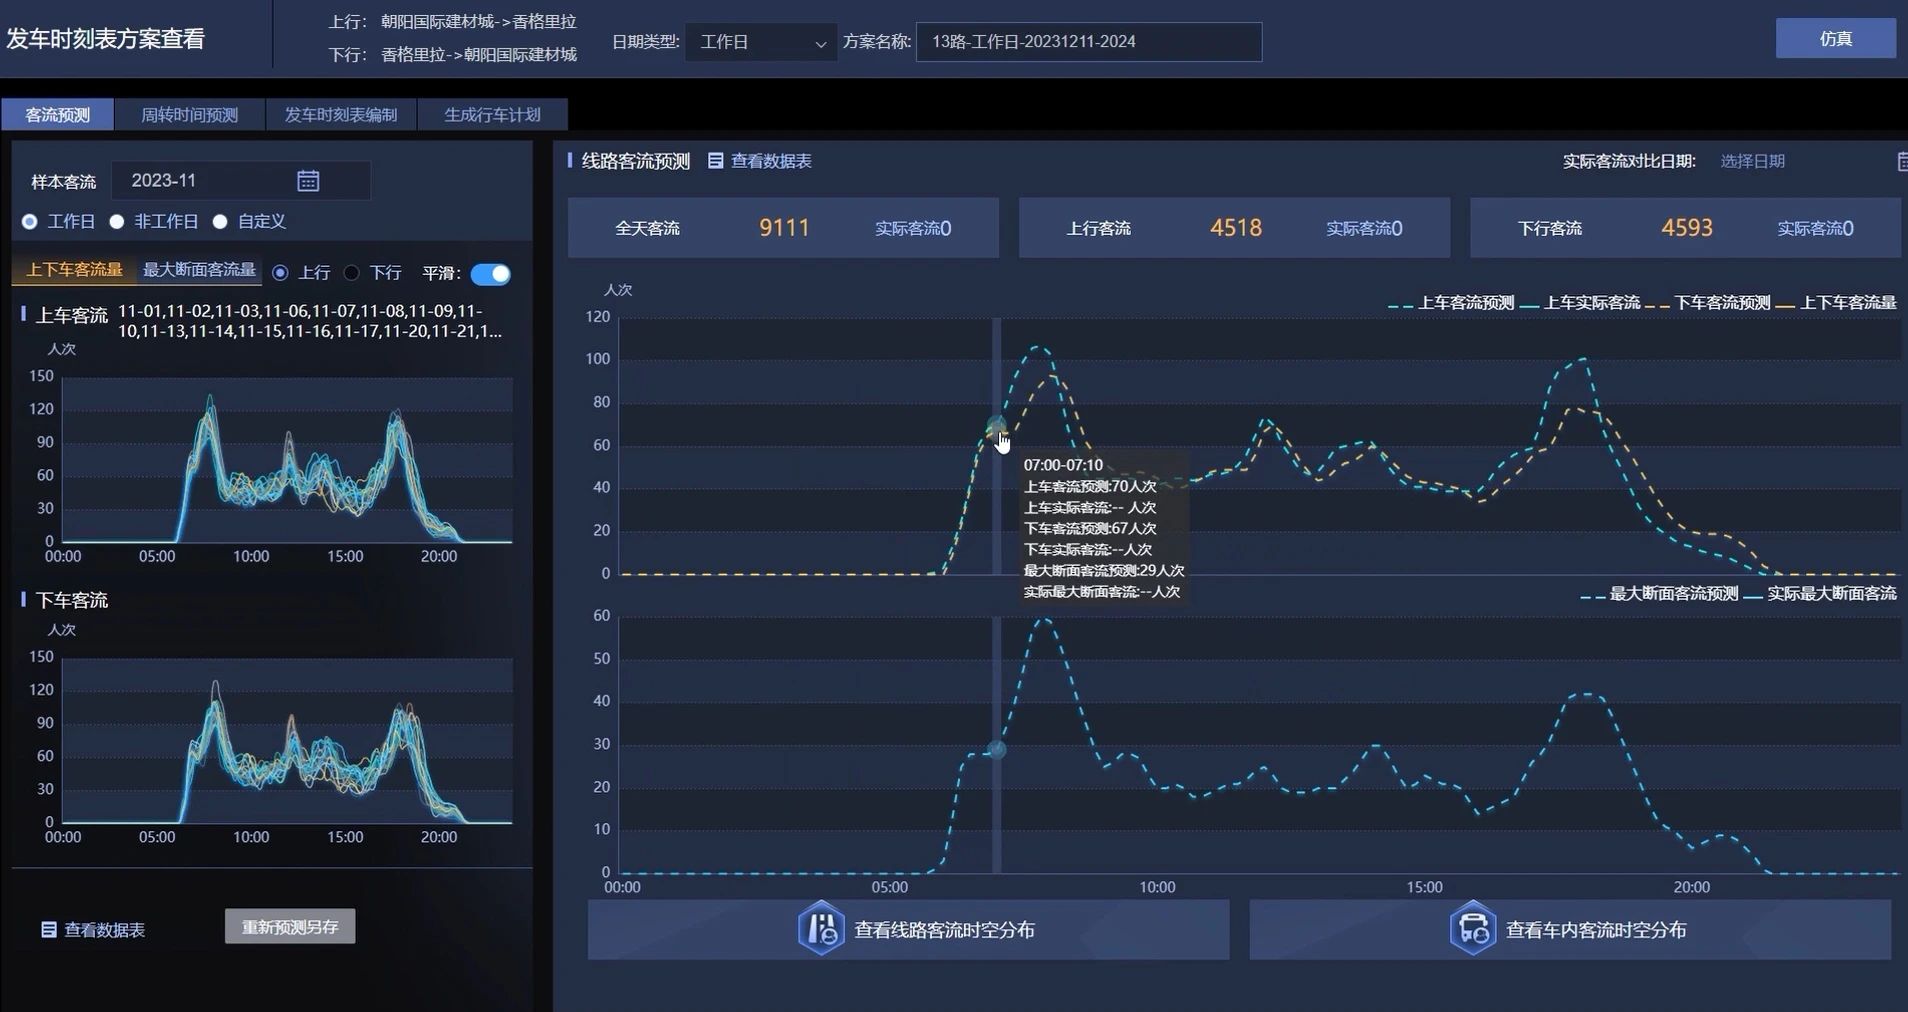1908x1012 pixels.
Task: Open the 2023-11 sample month picker
Action: pos(200,181)
